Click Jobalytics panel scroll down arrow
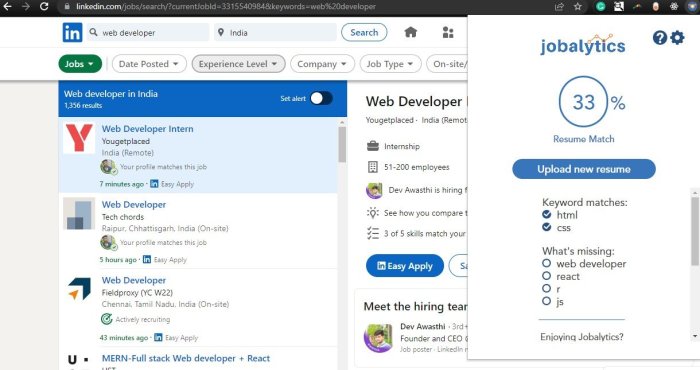The image size is (700, 370). point(695,336)
